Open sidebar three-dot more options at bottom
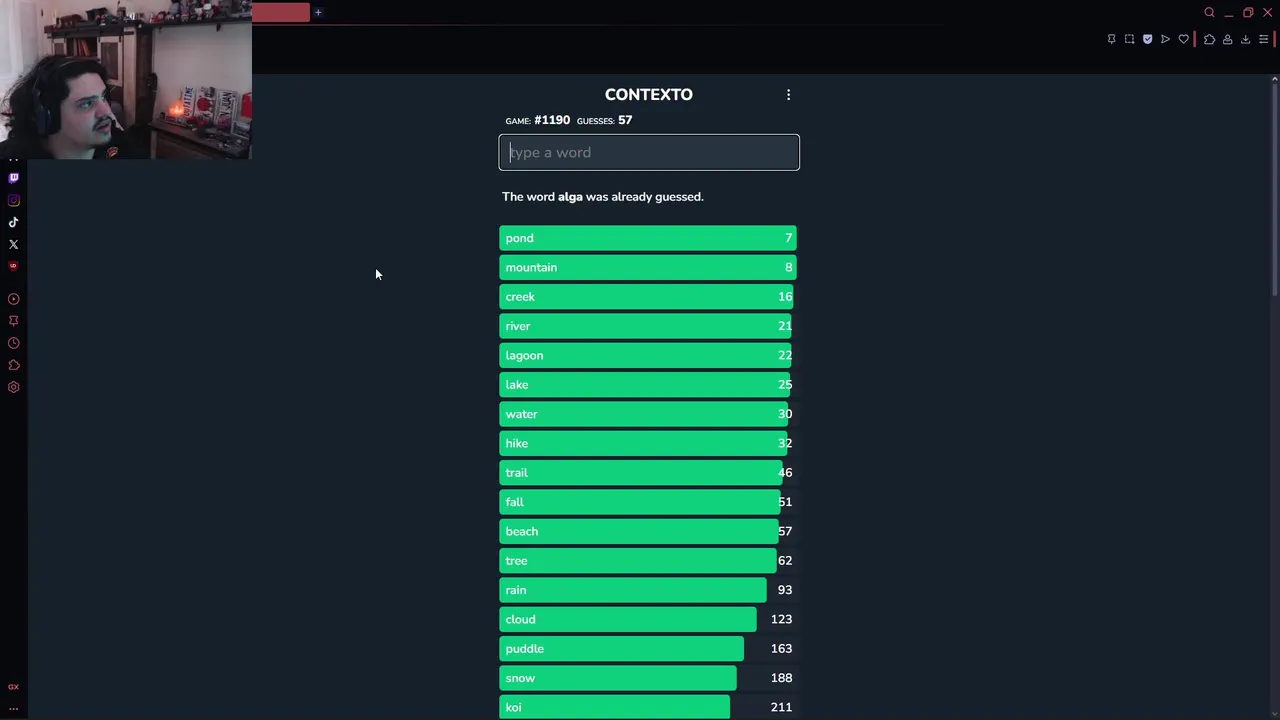1280x720 pixels. click(14, 708)
